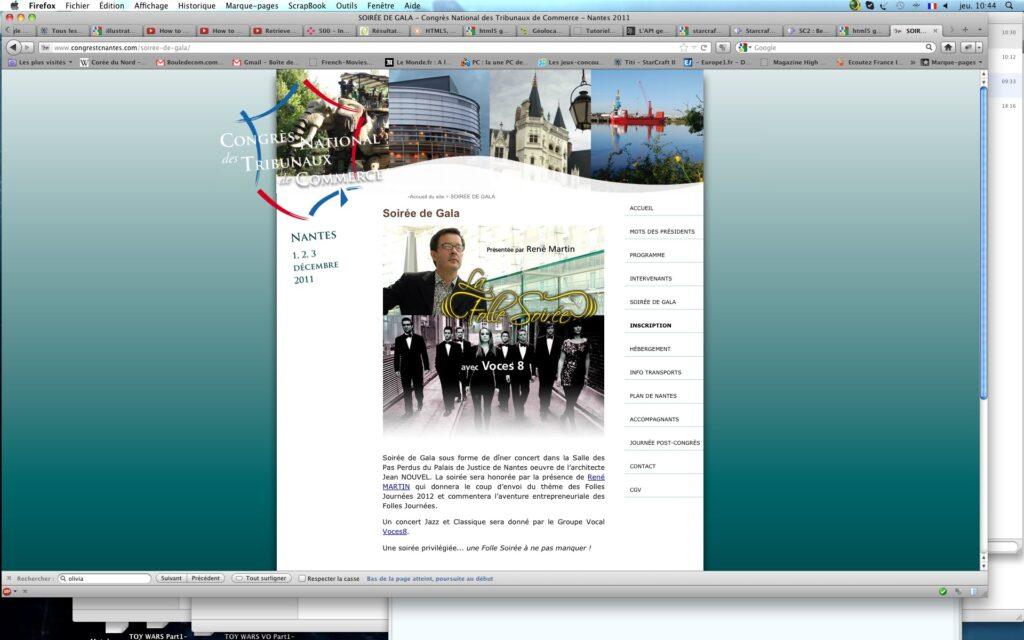Click the scrollbar up arrow
1024x640 pixels.
[x=984, y=74]
